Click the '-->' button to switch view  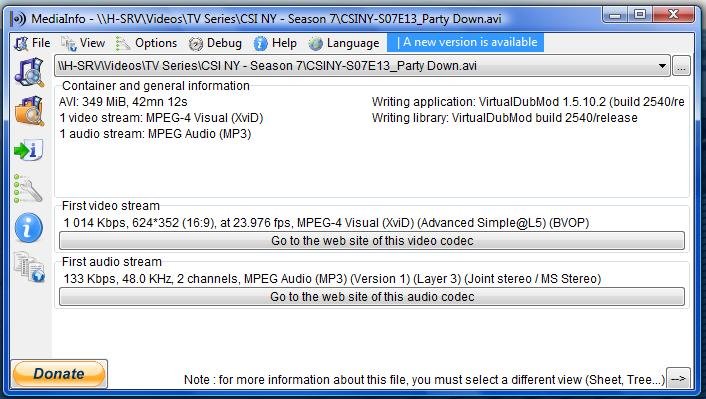tap(678, 379)
